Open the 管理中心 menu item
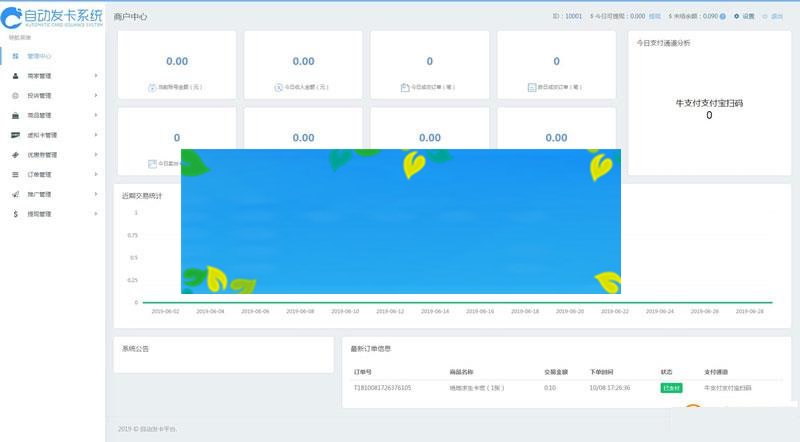 click(40, 56)
